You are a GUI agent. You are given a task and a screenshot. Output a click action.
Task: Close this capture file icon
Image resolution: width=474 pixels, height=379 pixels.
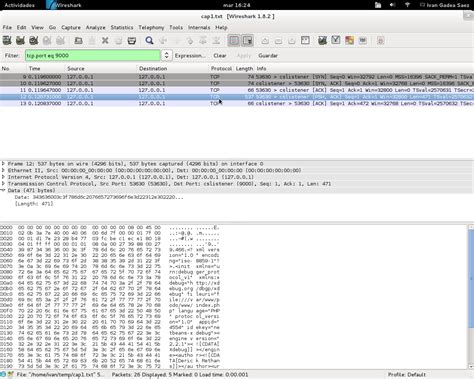[105, 41]
